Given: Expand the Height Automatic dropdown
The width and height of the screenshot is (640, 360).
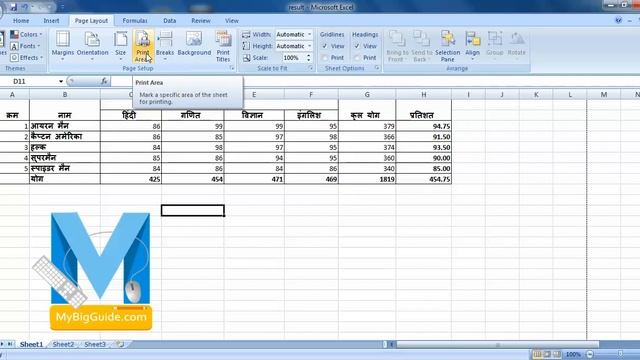Looking at the screenshot, I should coord(309,46).
